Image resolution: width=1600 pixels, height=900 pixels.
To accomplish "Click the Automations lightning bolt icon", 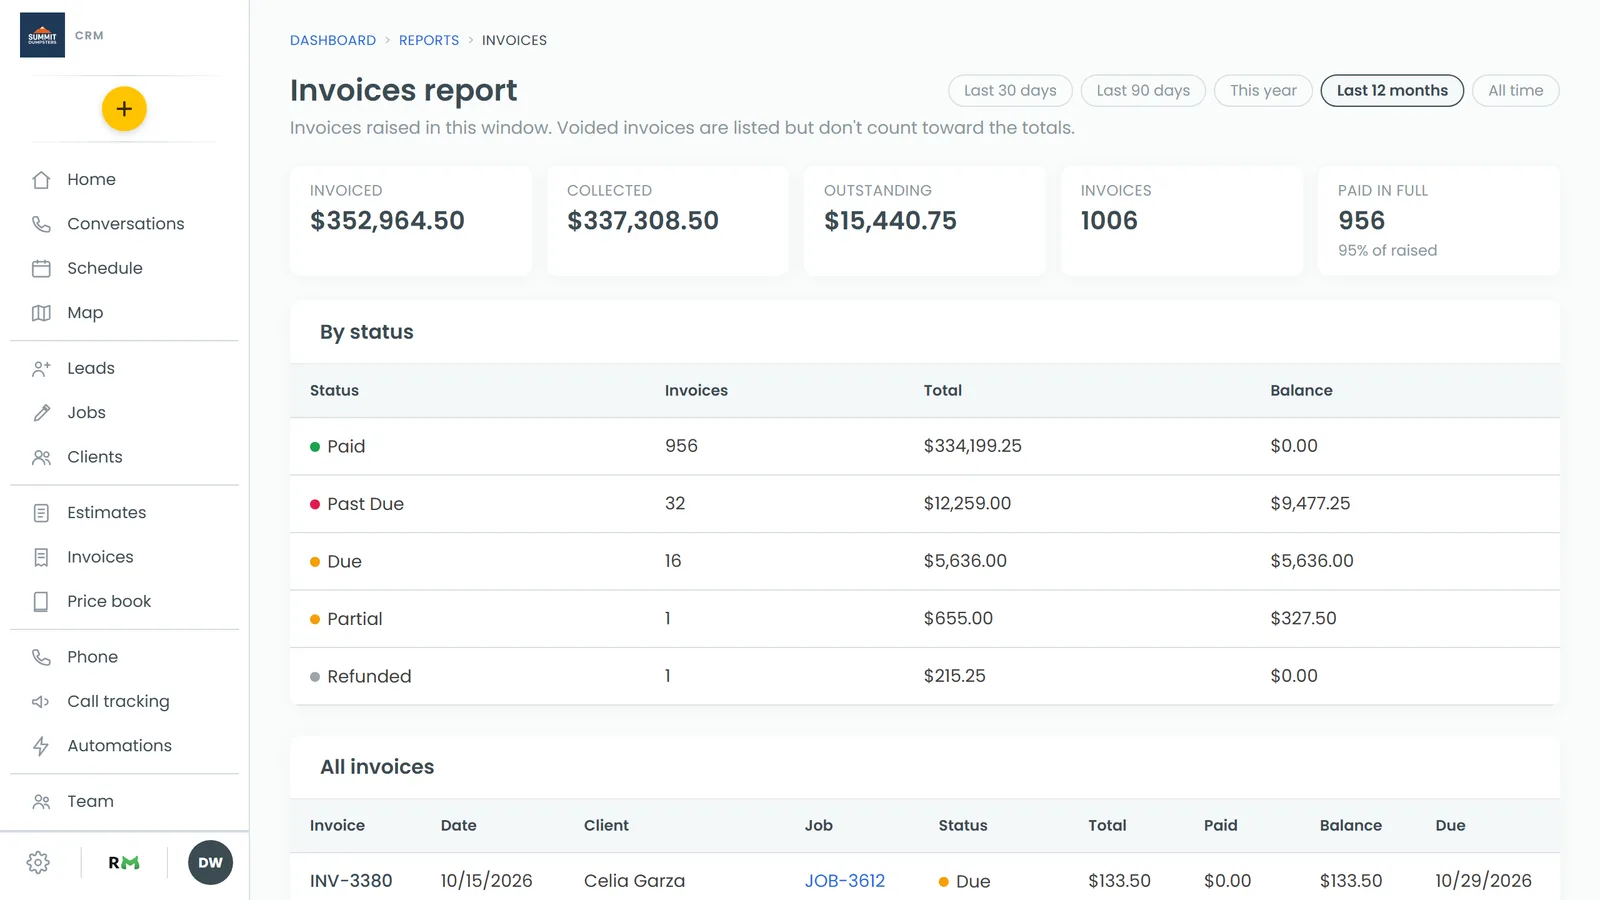I will 41,746.
